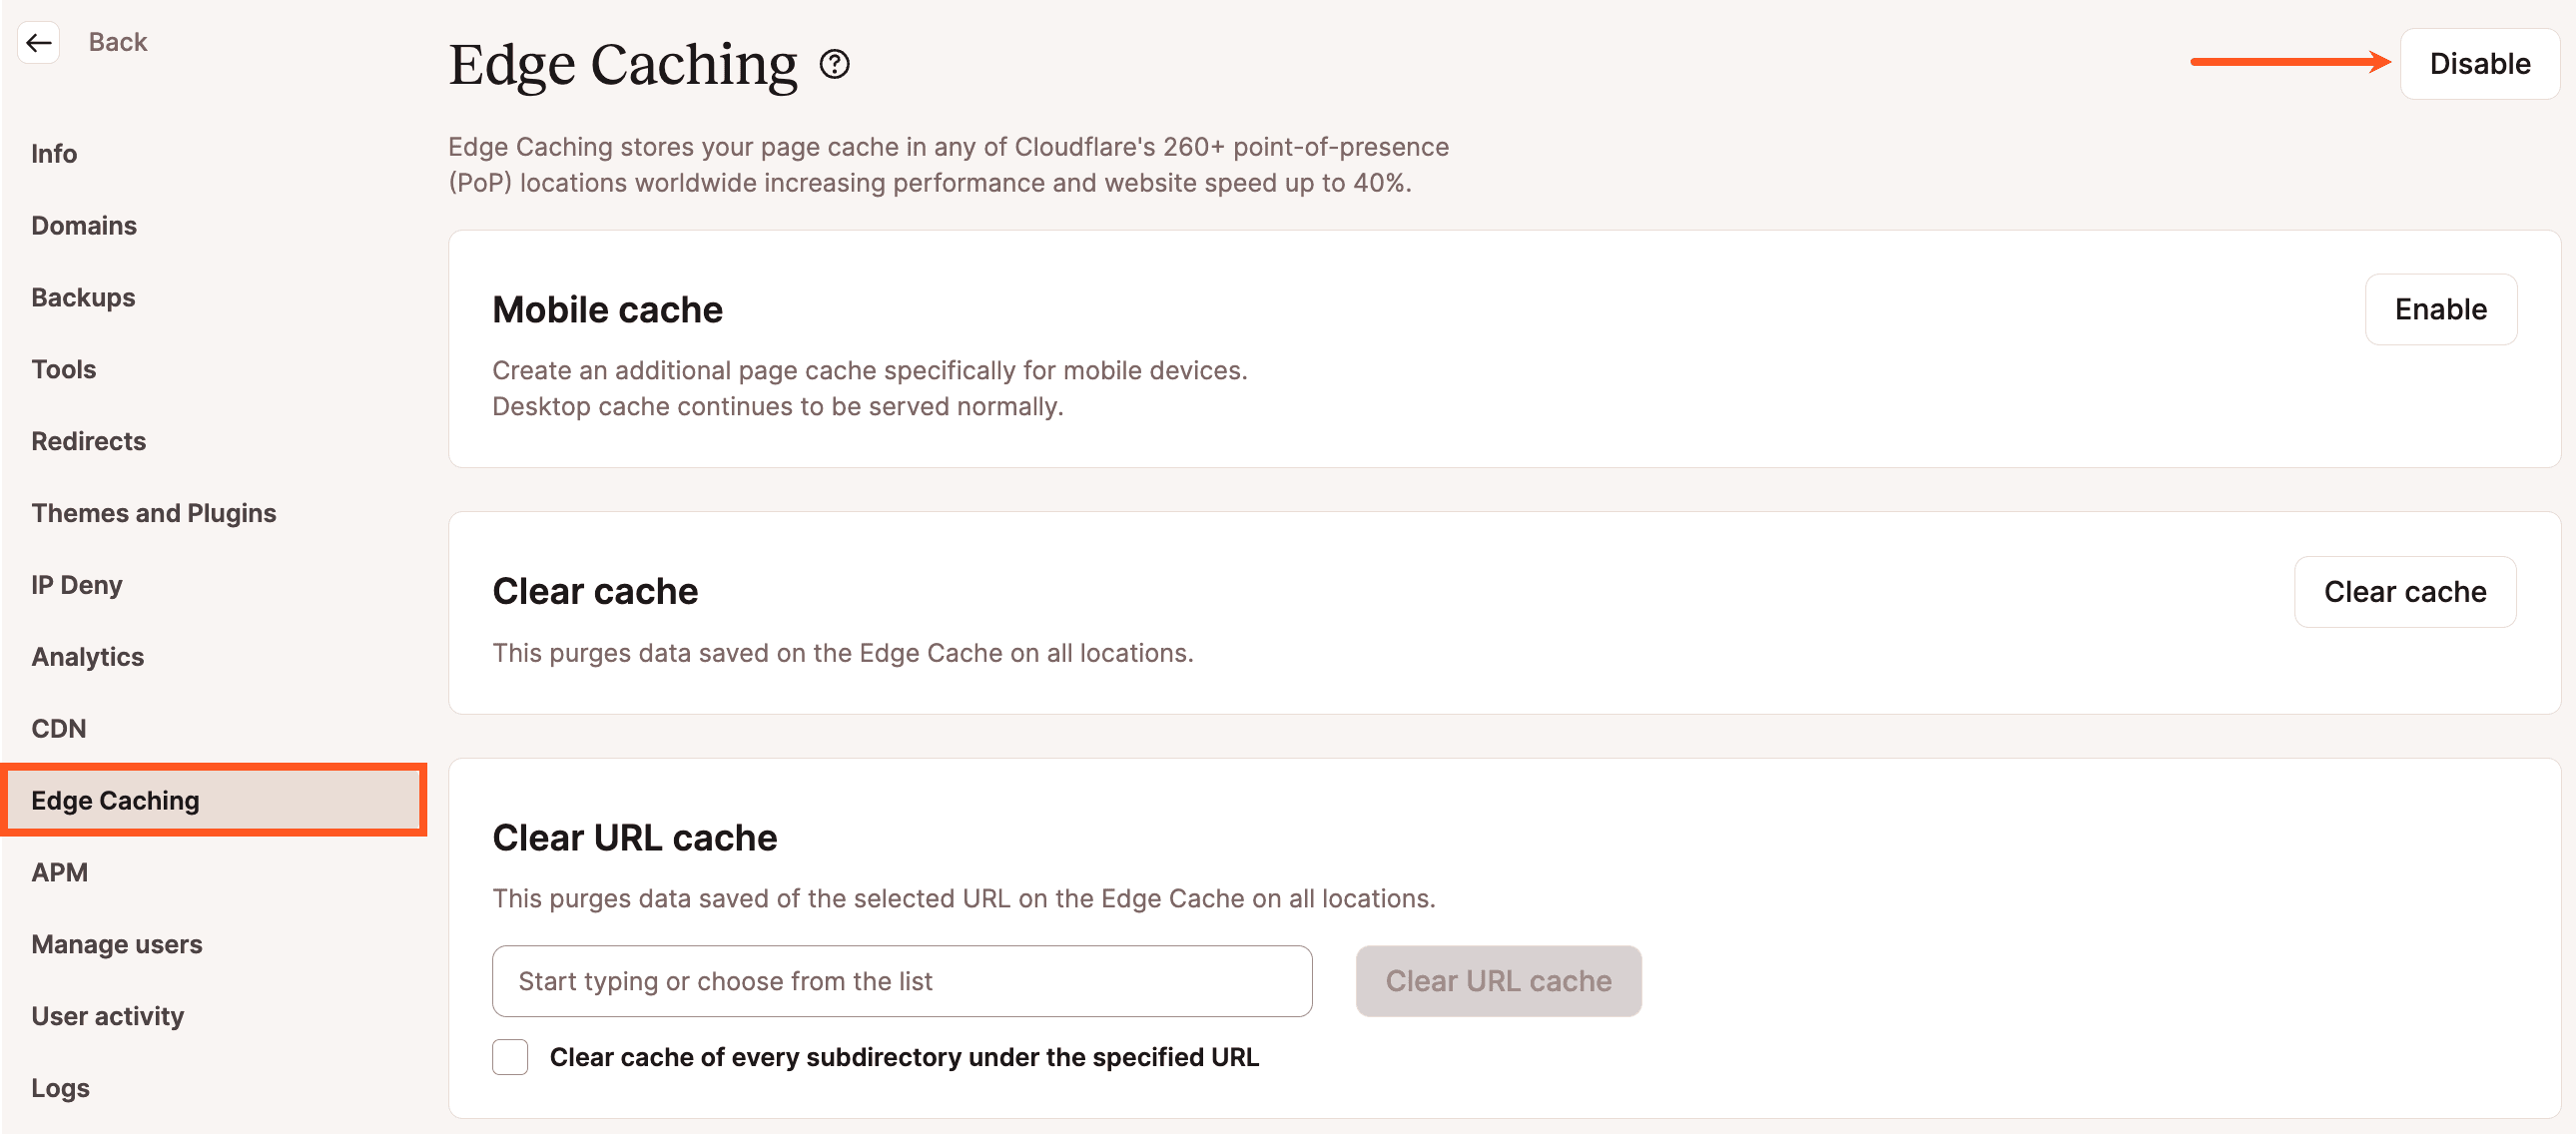Disable Edge Caching

[2478, 63]
